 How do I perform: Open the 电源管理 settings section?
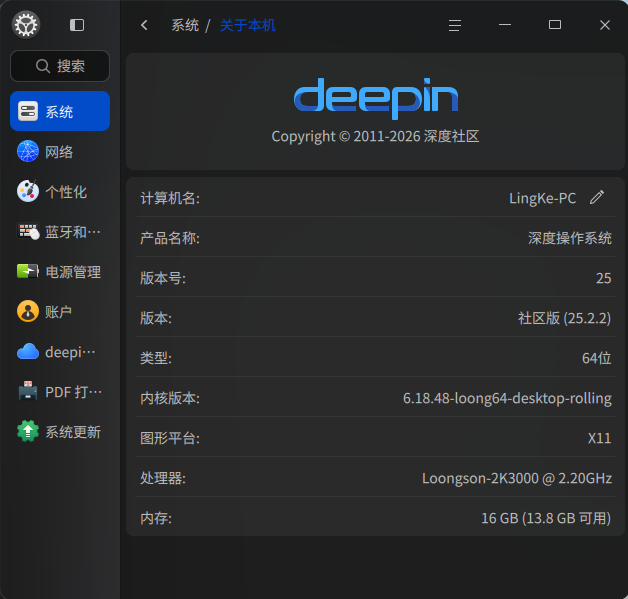point(60,272)
